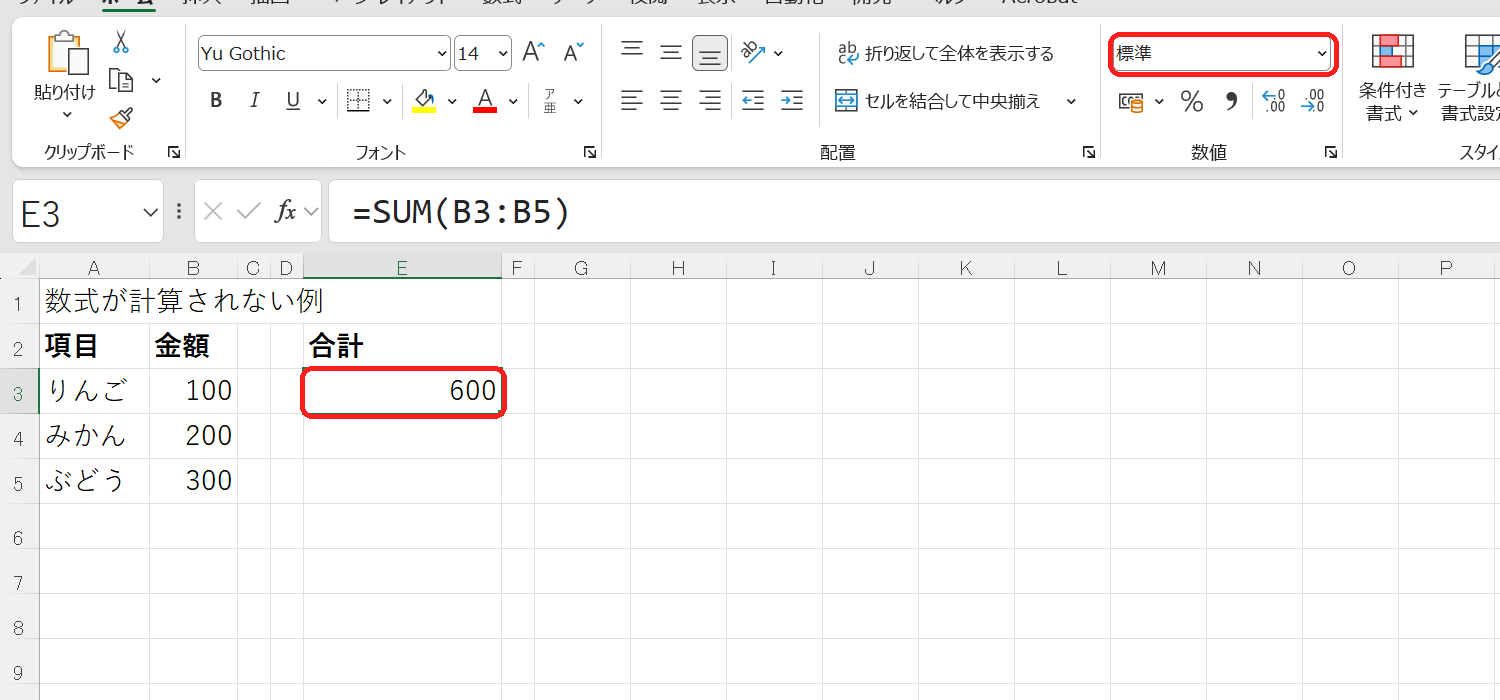Select bottom vertical alignment
1500x700 pixels.
point(710,53)
